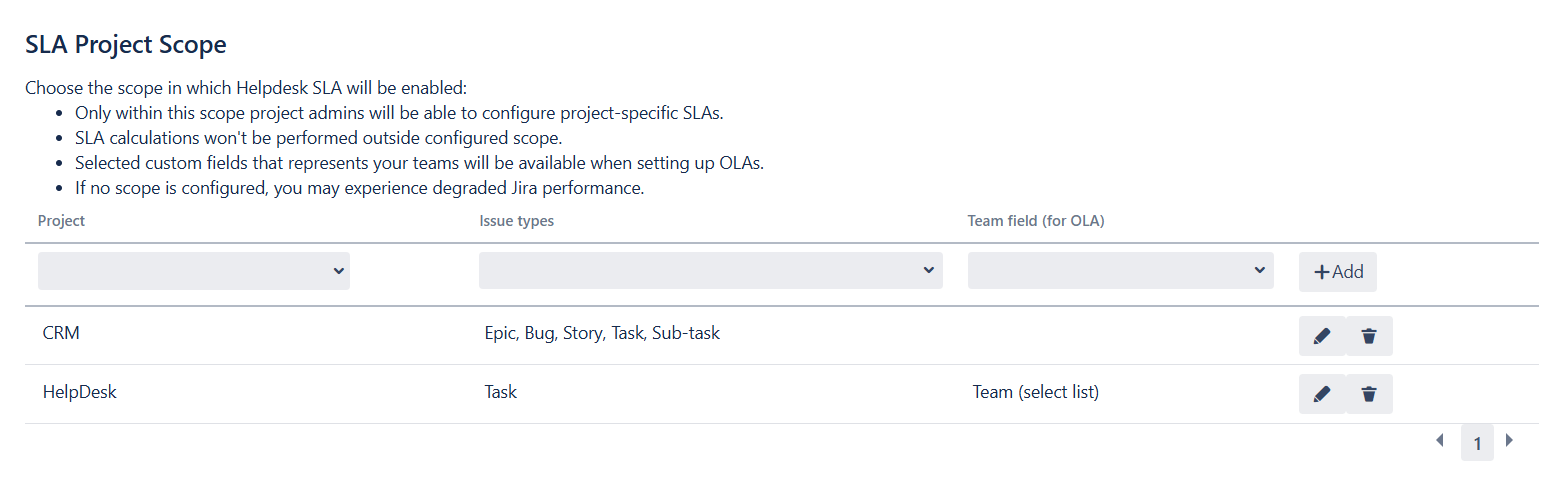The image size is (1545, 503).
Task: Click the Team (select list) cell
Action: coord(1036,392)
